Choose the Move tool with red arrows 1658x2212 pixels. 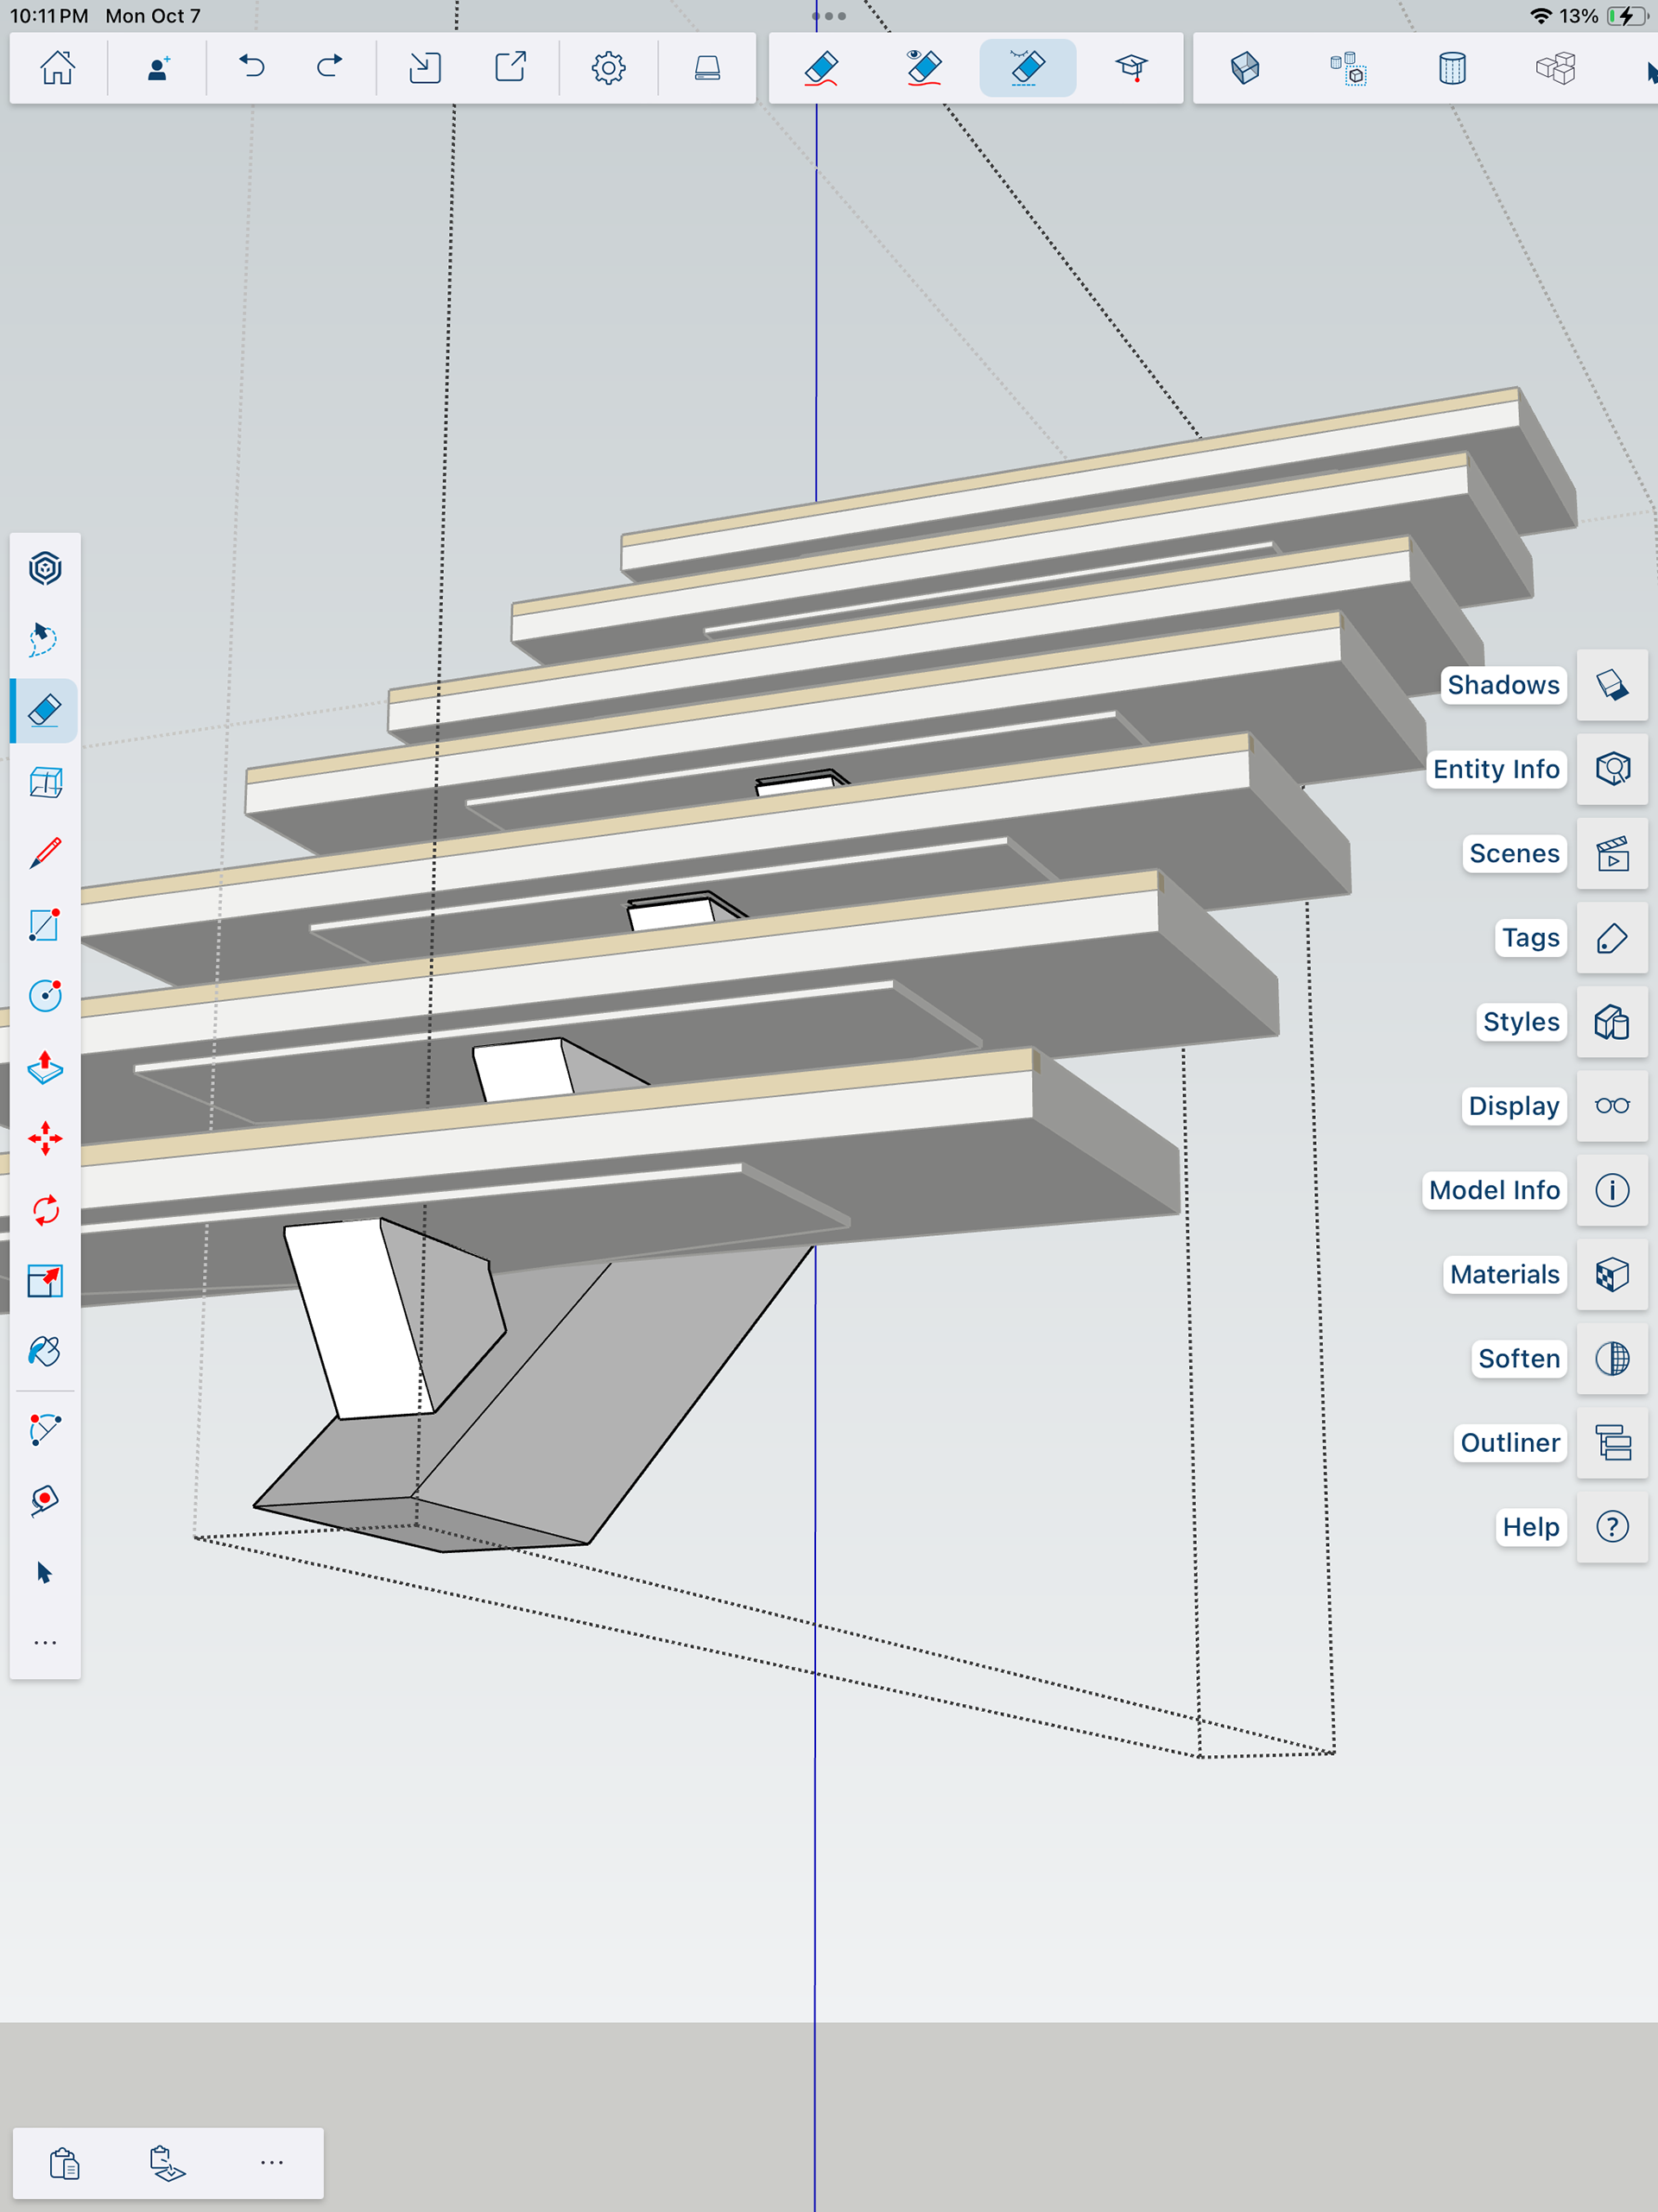(x=45, y=1139)
